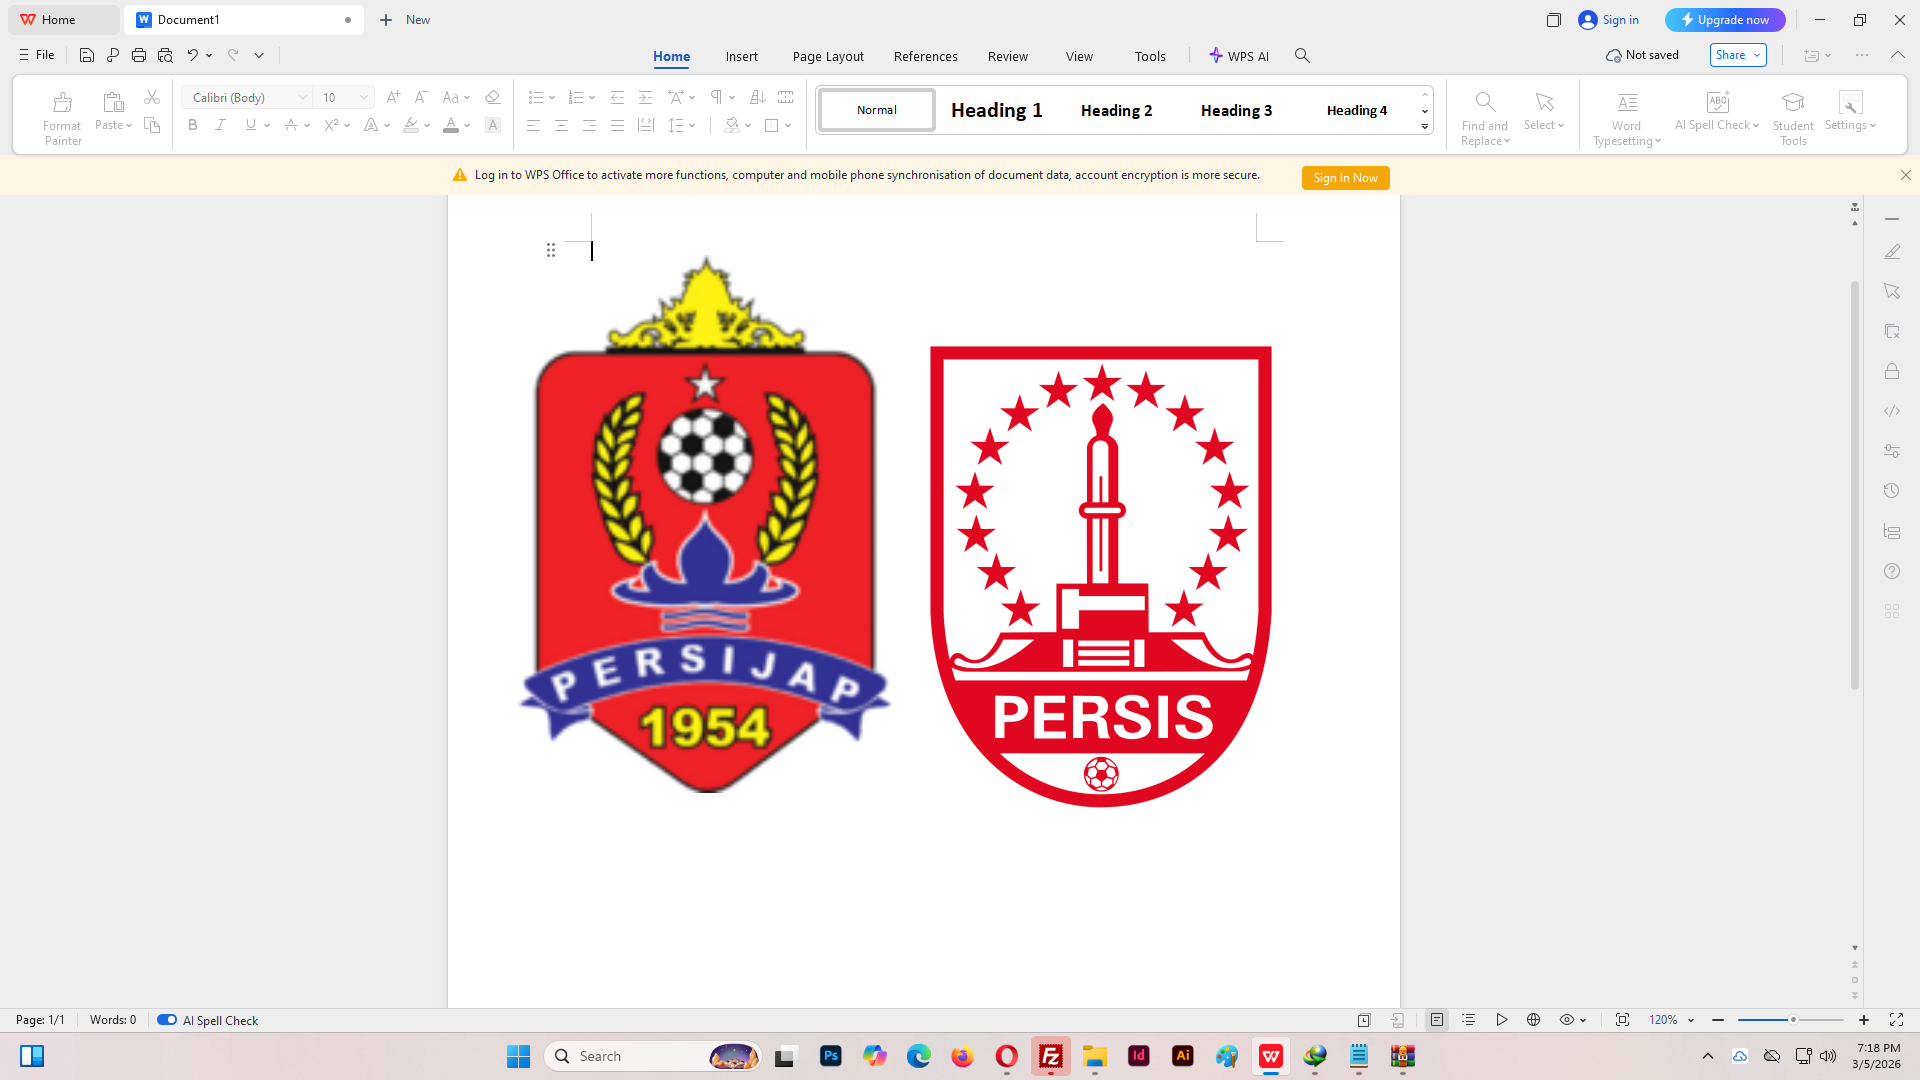Open the font size dropdown
Image resolution: width=1920 pixels, height=1080 pixels.
[364, 97]
